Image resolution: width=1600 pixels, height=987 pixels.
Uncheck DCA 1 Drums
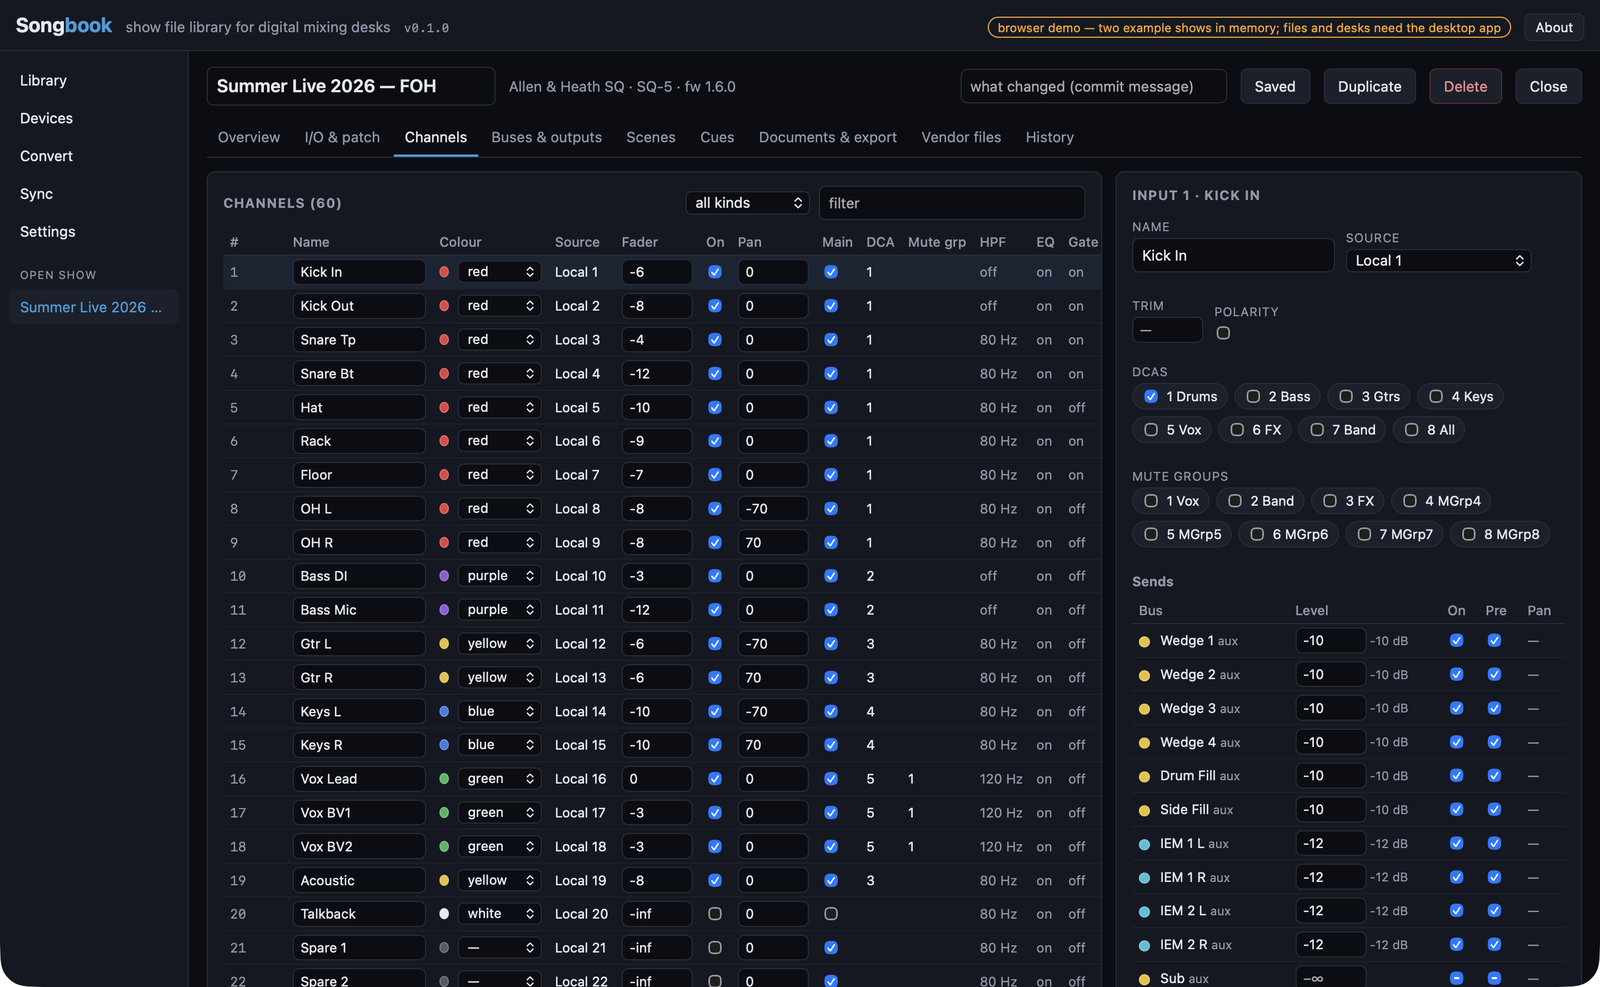(1151, 397)
